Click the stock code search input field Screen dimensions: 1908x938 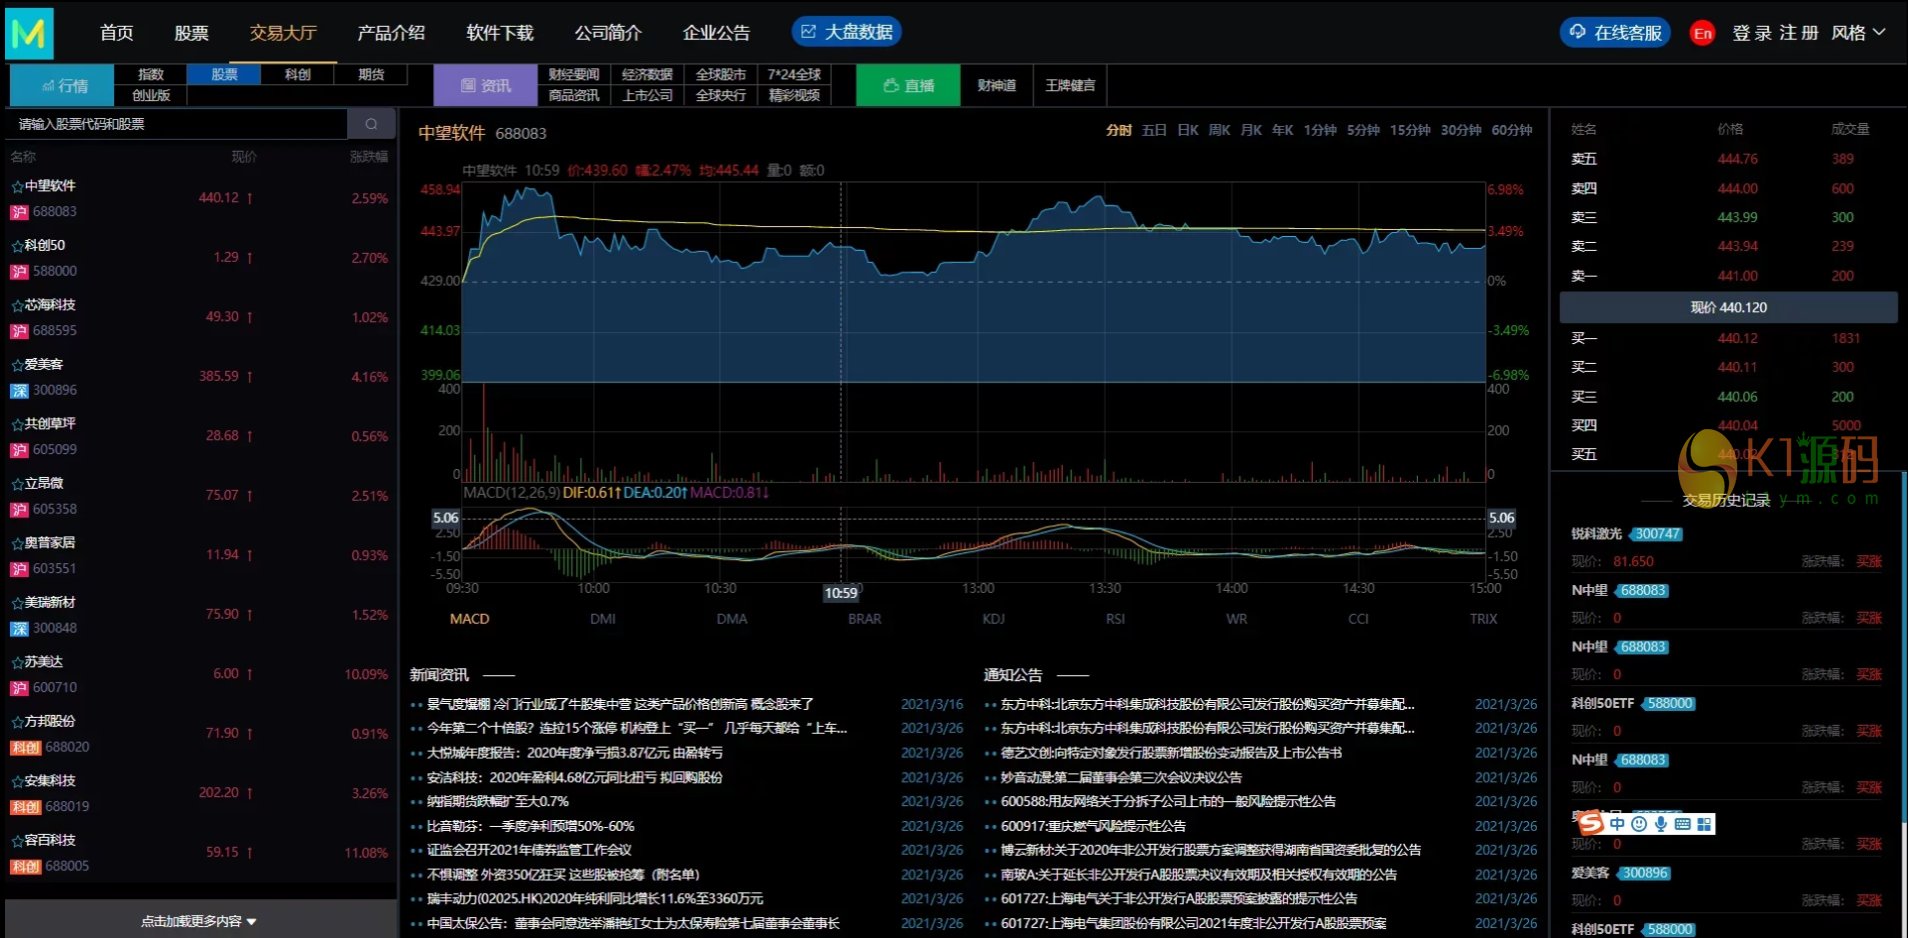point(178,124)
